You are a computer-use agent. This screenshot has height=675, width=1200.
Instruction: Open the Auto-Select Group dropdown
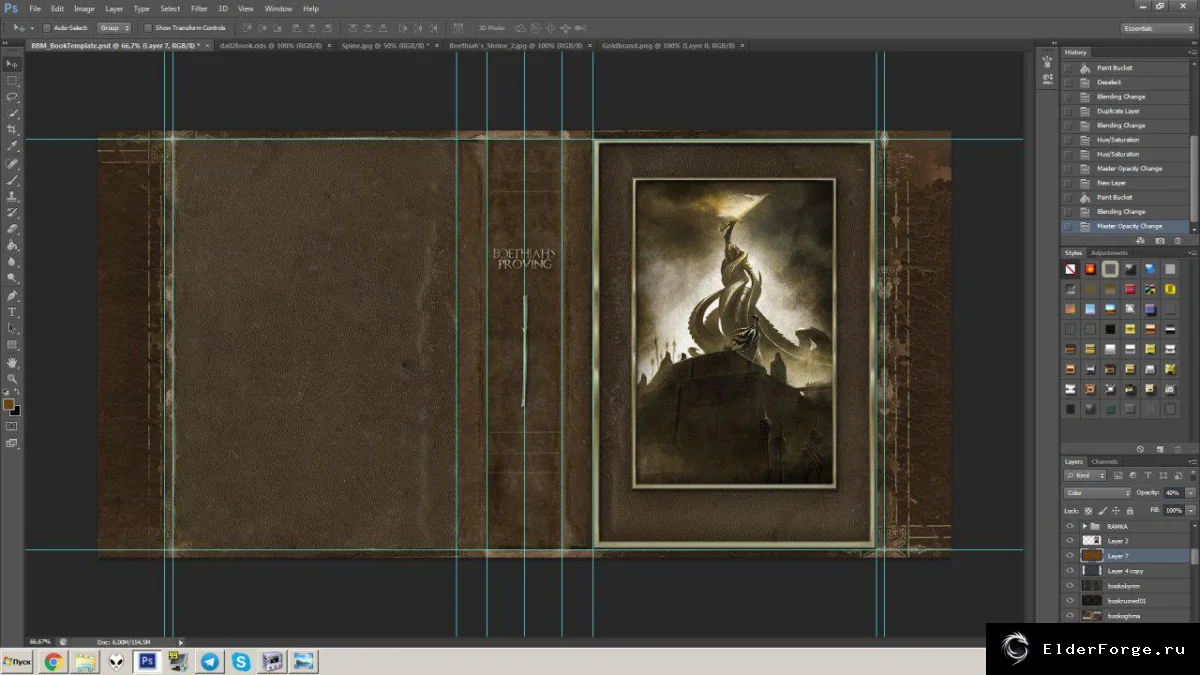pyautogui.click(x=114, y=28)
